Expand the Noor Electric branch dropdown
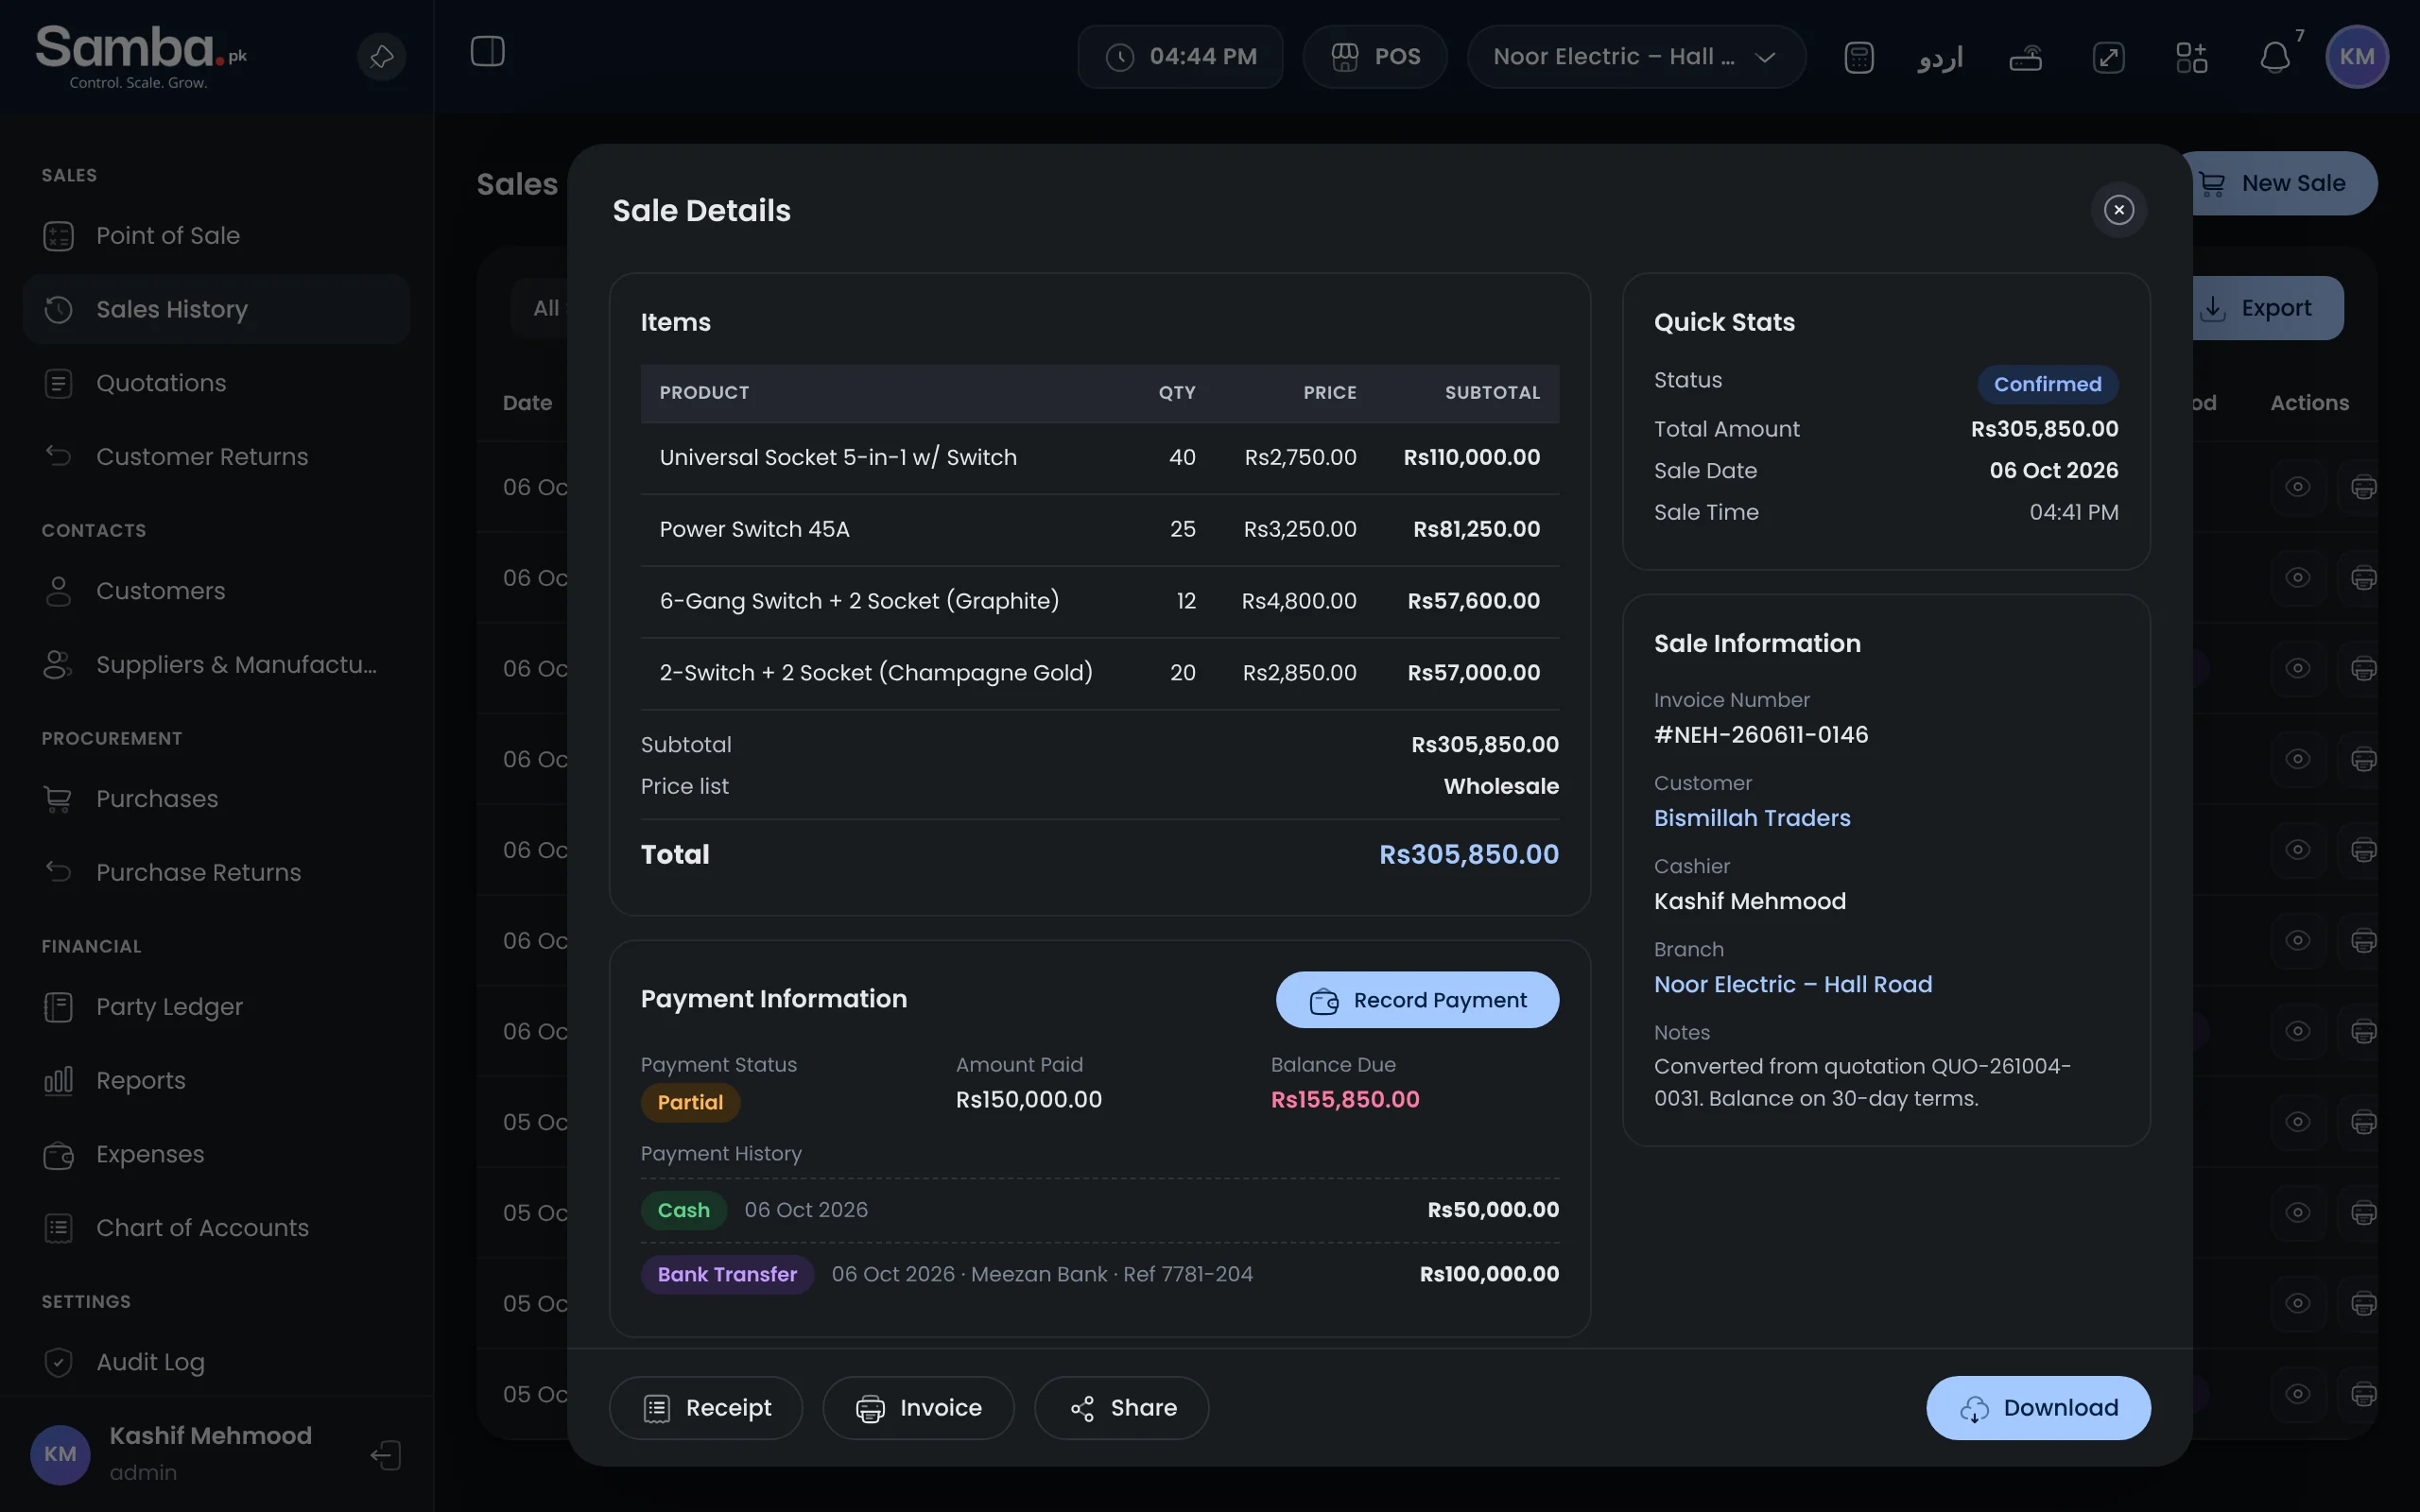Viewport: 2420px width, 1512px height. click(x=1636, y=57)
